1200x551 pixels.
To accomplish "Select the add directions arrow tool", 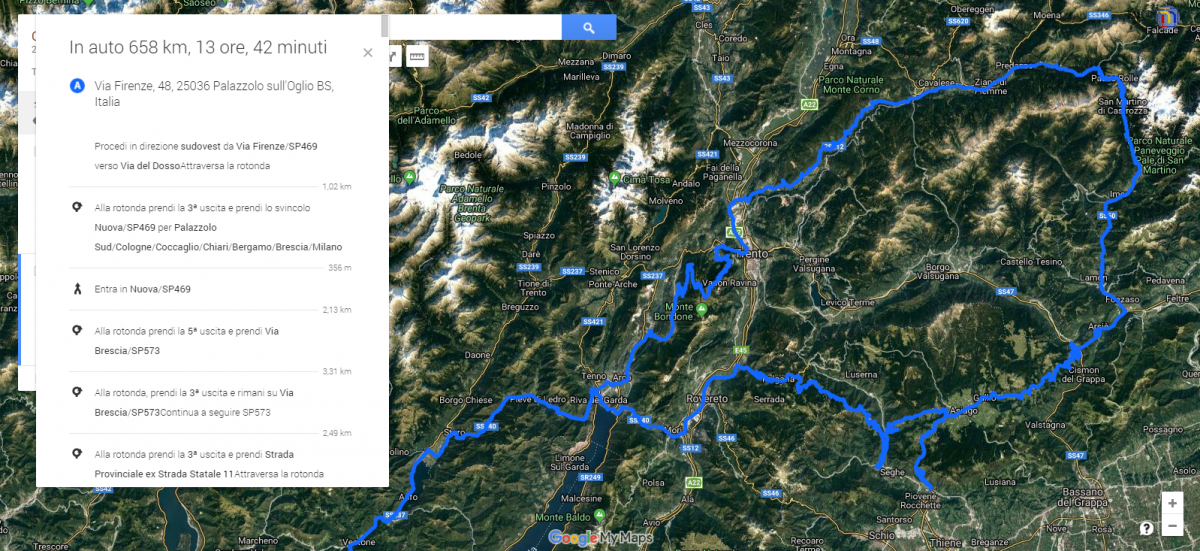I will click(395, 57).
